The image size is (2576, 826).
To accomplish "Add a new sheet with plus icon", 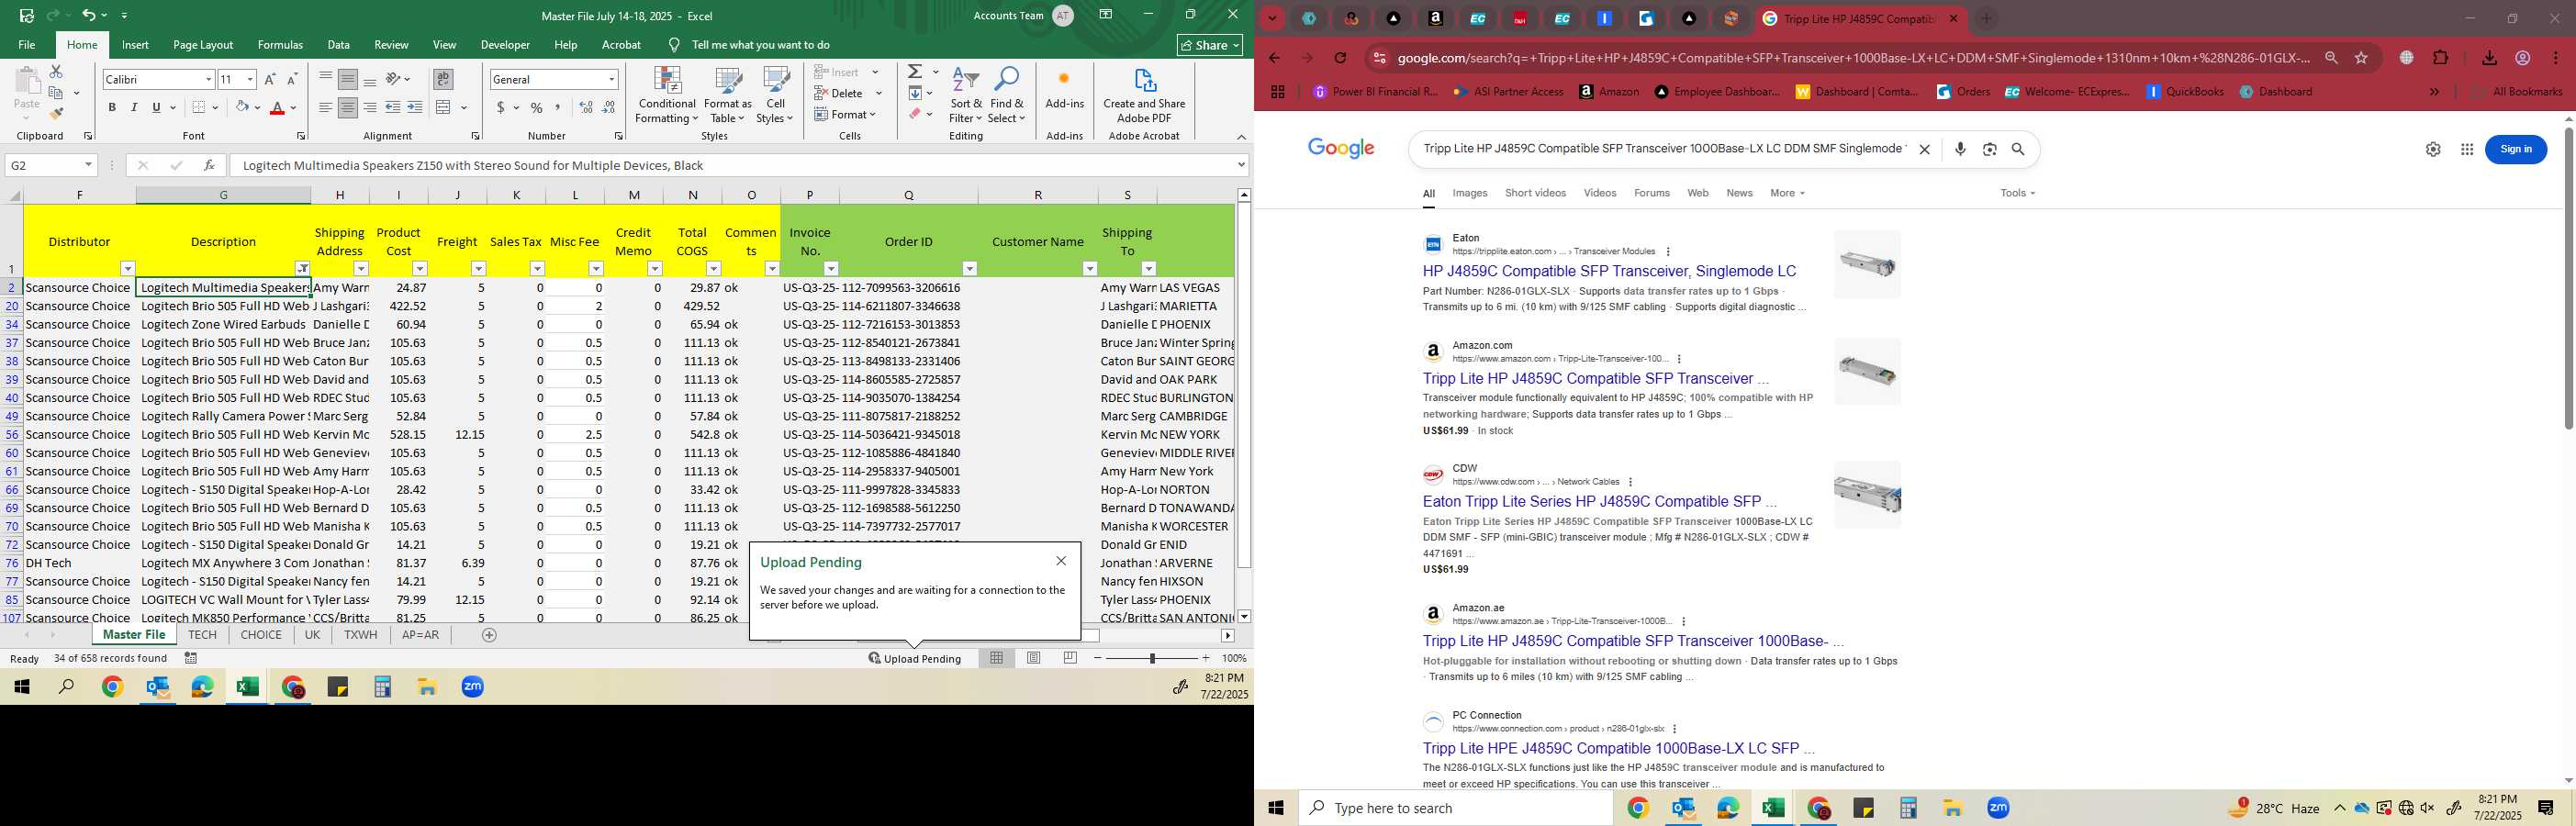I will [489, 635].
